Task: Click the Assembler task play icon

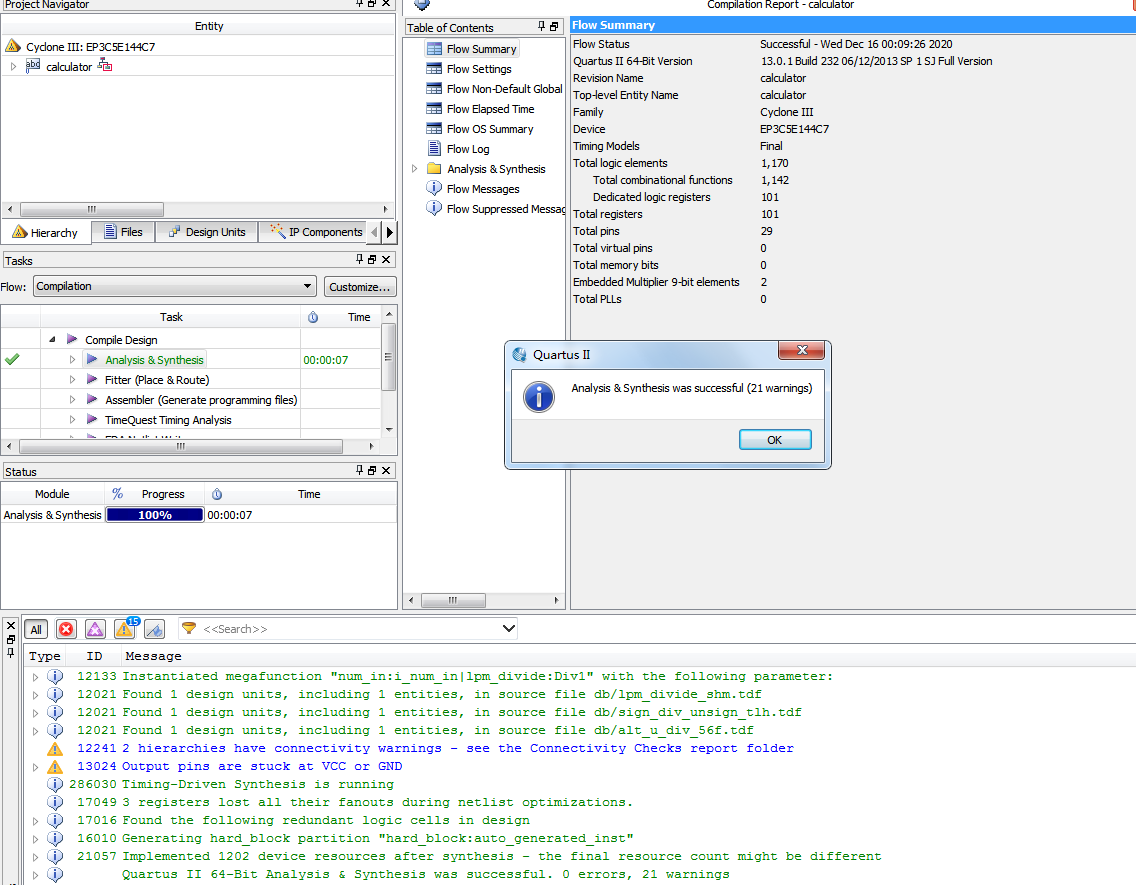Action: pyautogui.click(x=92, y=400)
